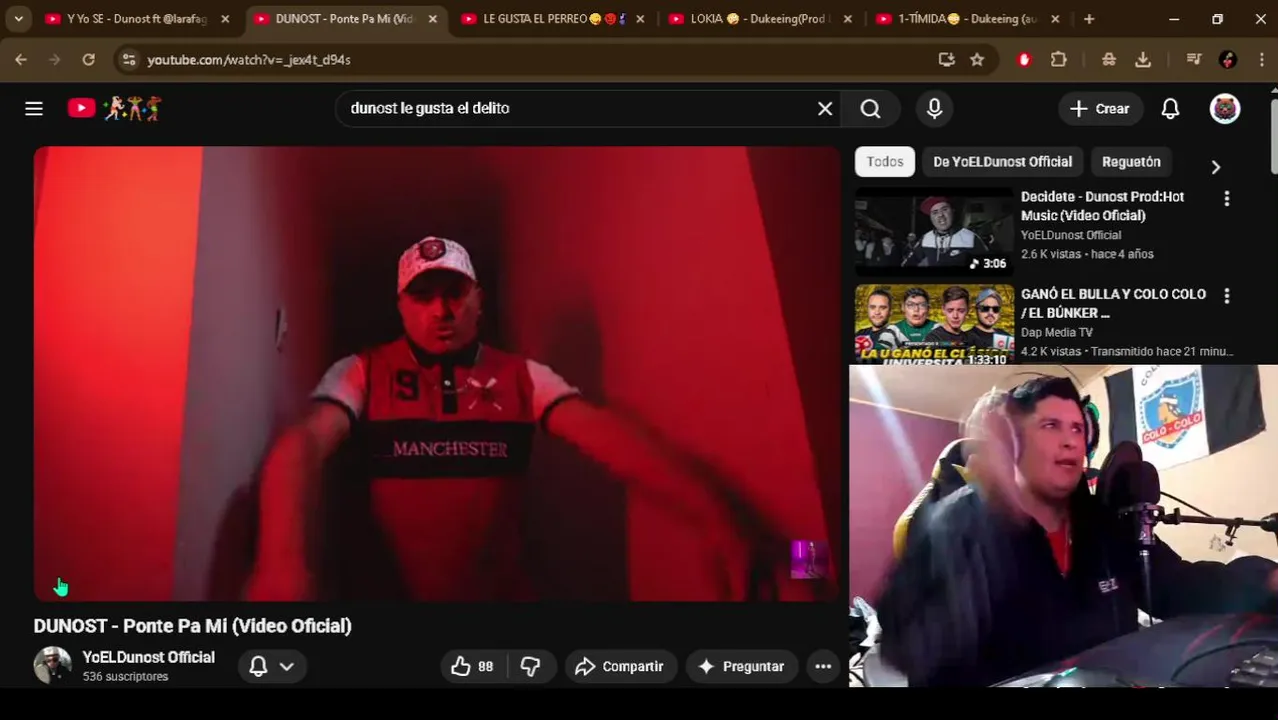The height and width of the screenshot is (720, 1278).
Task: Open more actions three-dot button
Action: coord(823,666)
